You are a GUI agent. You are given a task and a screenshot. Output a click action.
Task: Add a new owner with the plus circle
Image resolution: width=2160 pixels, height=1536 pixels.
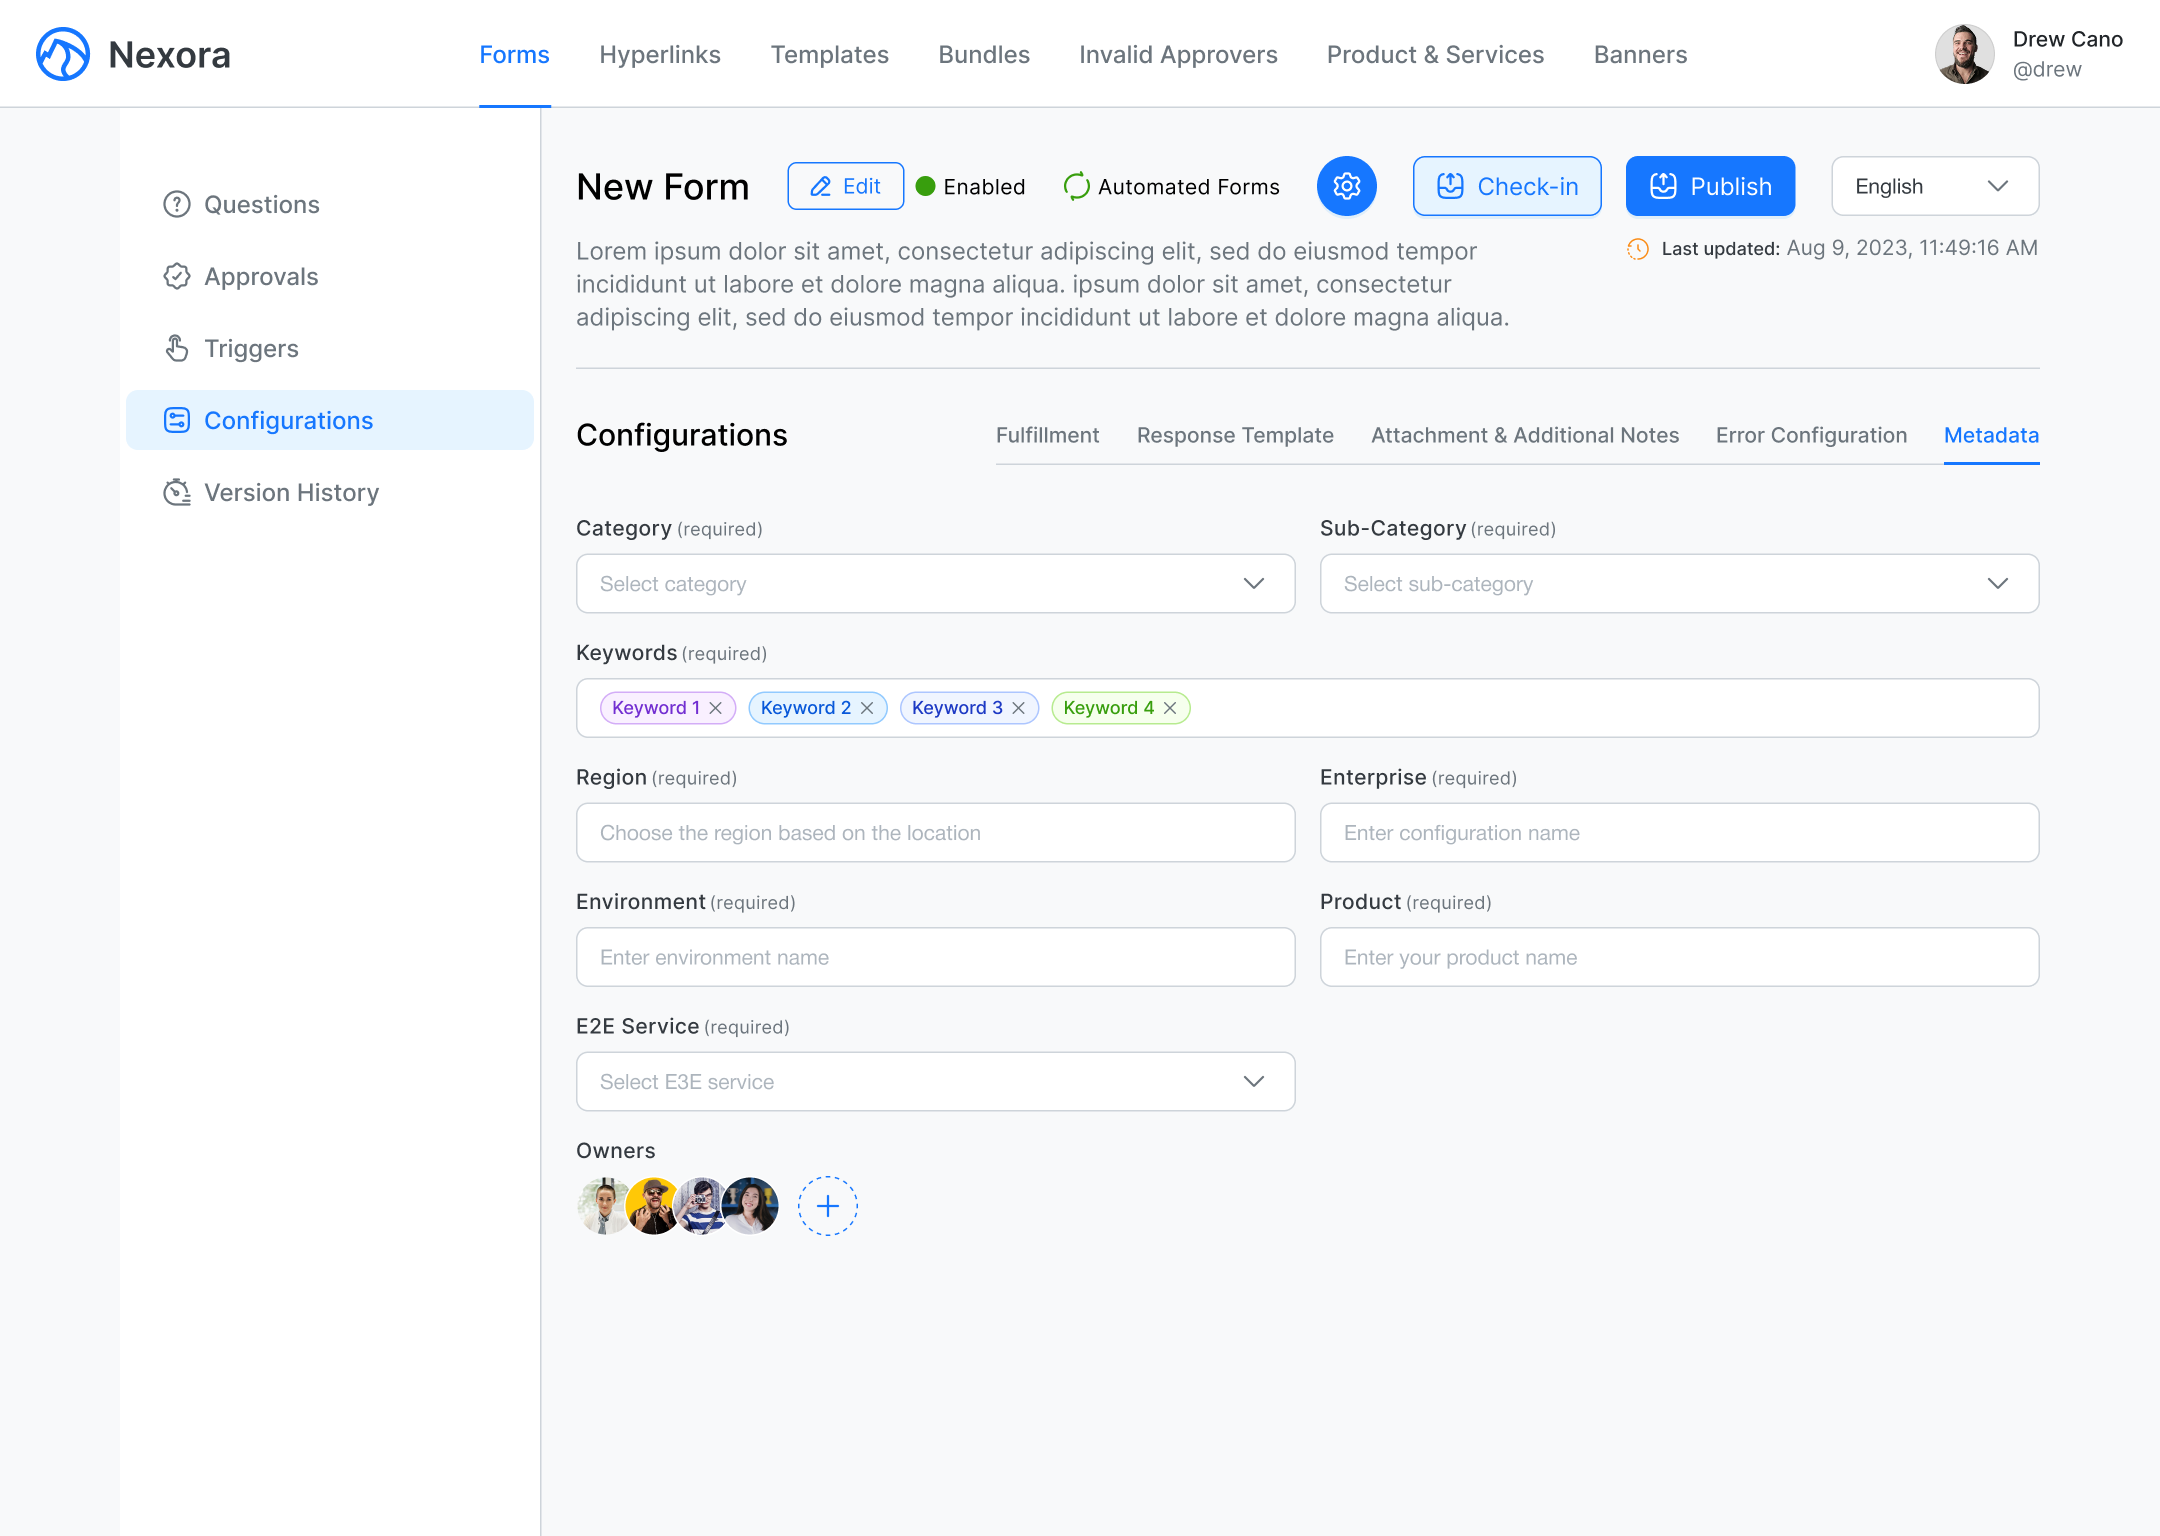click(x=827, y=1206)
